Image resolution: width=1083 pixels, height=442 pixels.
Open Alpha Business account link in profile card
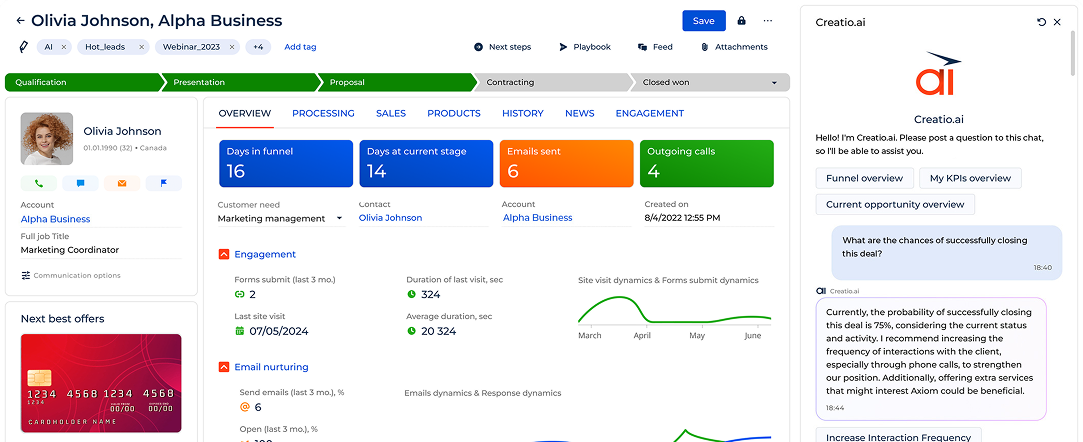coord(55,219)
